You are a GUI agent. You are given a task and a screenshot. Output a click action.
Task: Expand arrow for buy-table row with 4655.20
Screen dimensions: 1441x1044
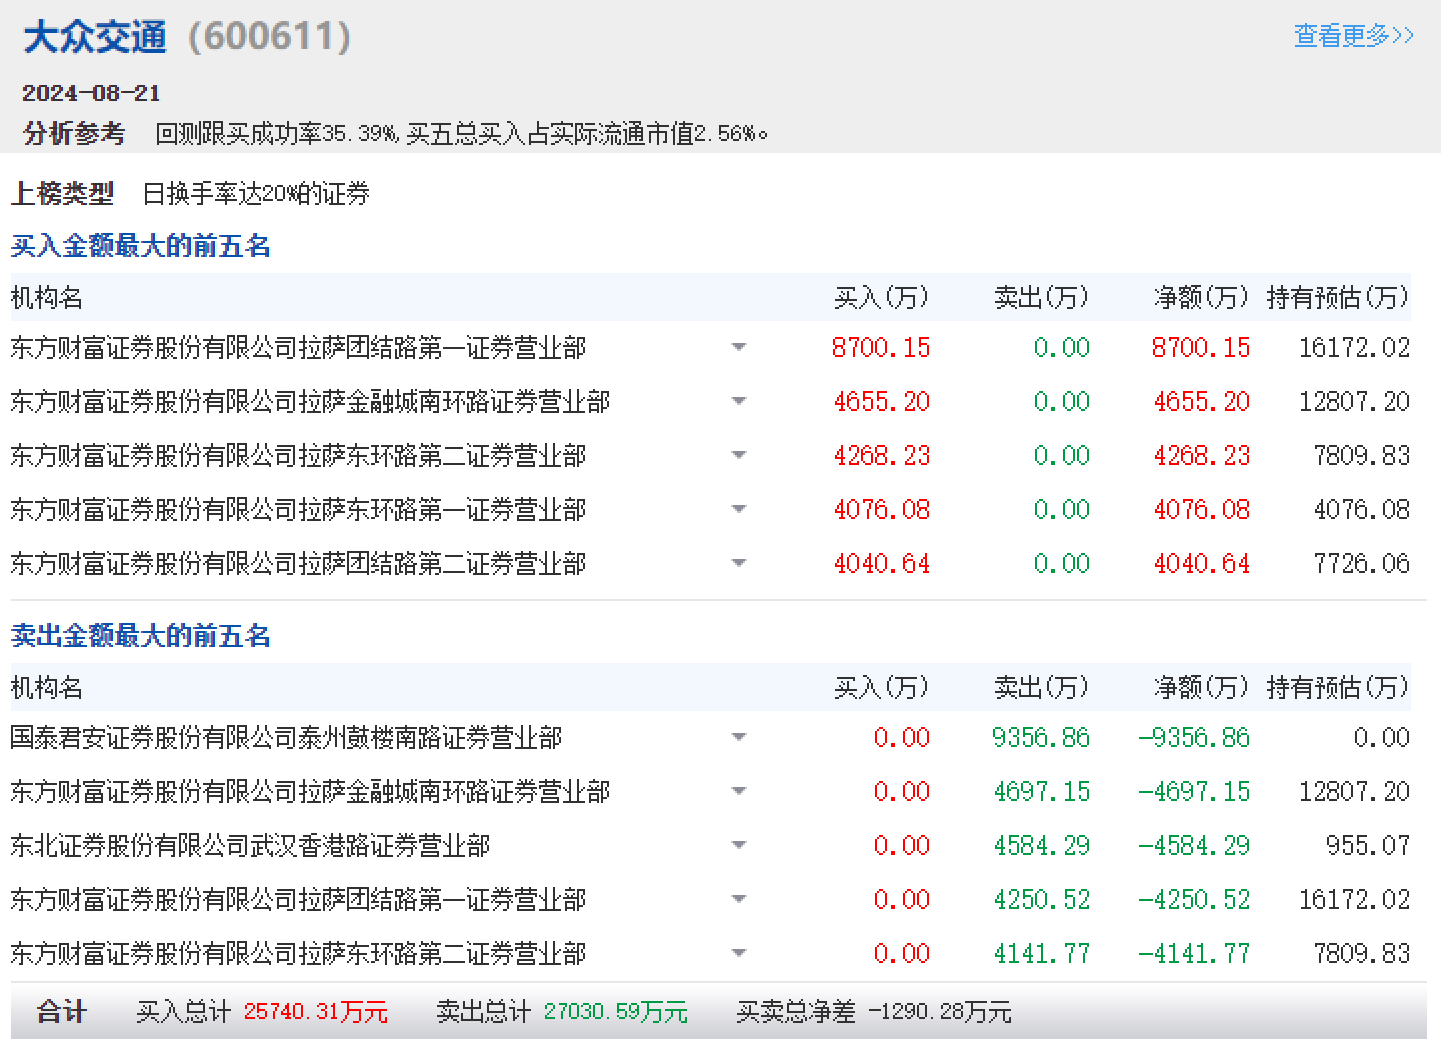tap(739, 401)
